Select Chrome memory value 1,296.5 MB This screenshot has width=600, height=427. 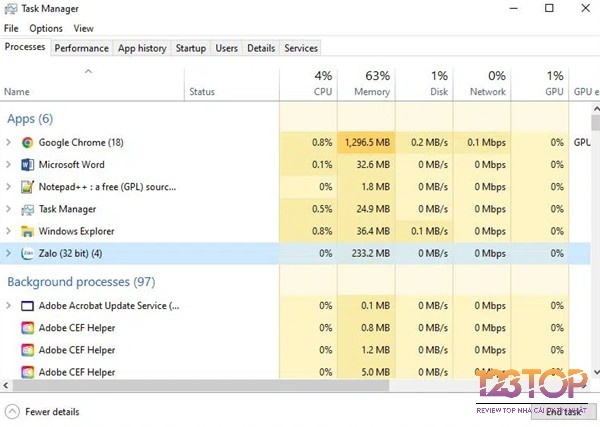(x=367, y=142)
